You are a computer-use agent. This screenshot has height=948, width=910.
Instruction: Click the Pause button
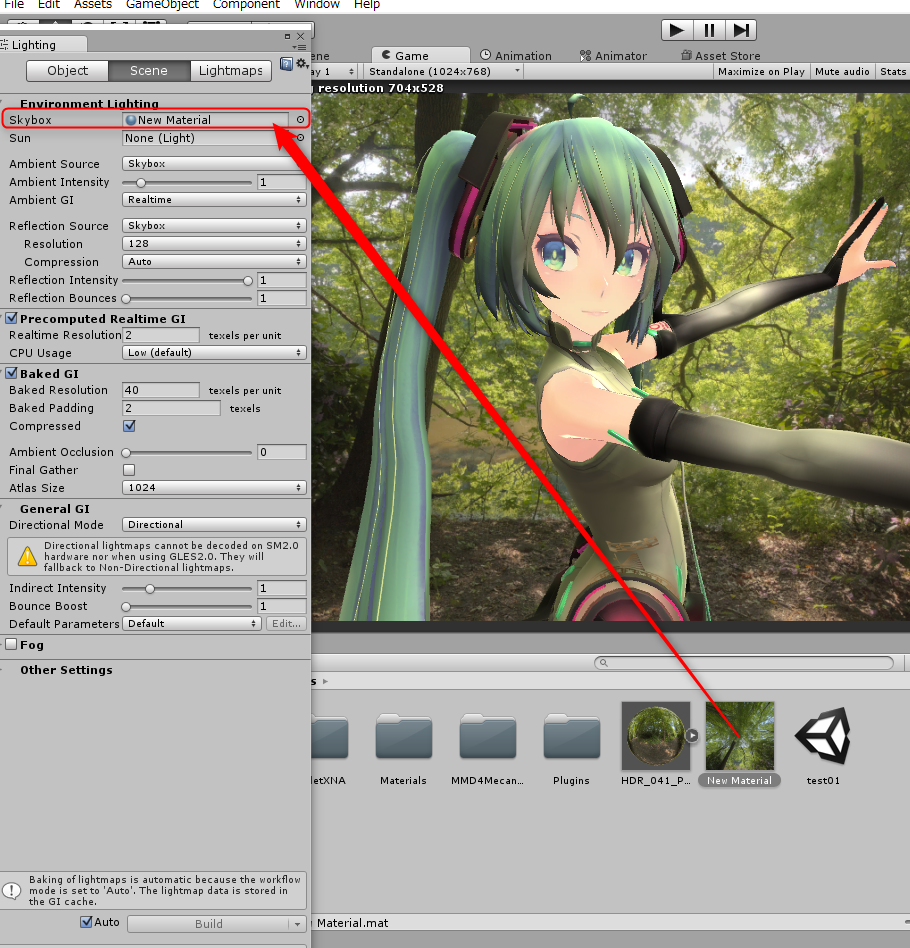pos(709,30)
